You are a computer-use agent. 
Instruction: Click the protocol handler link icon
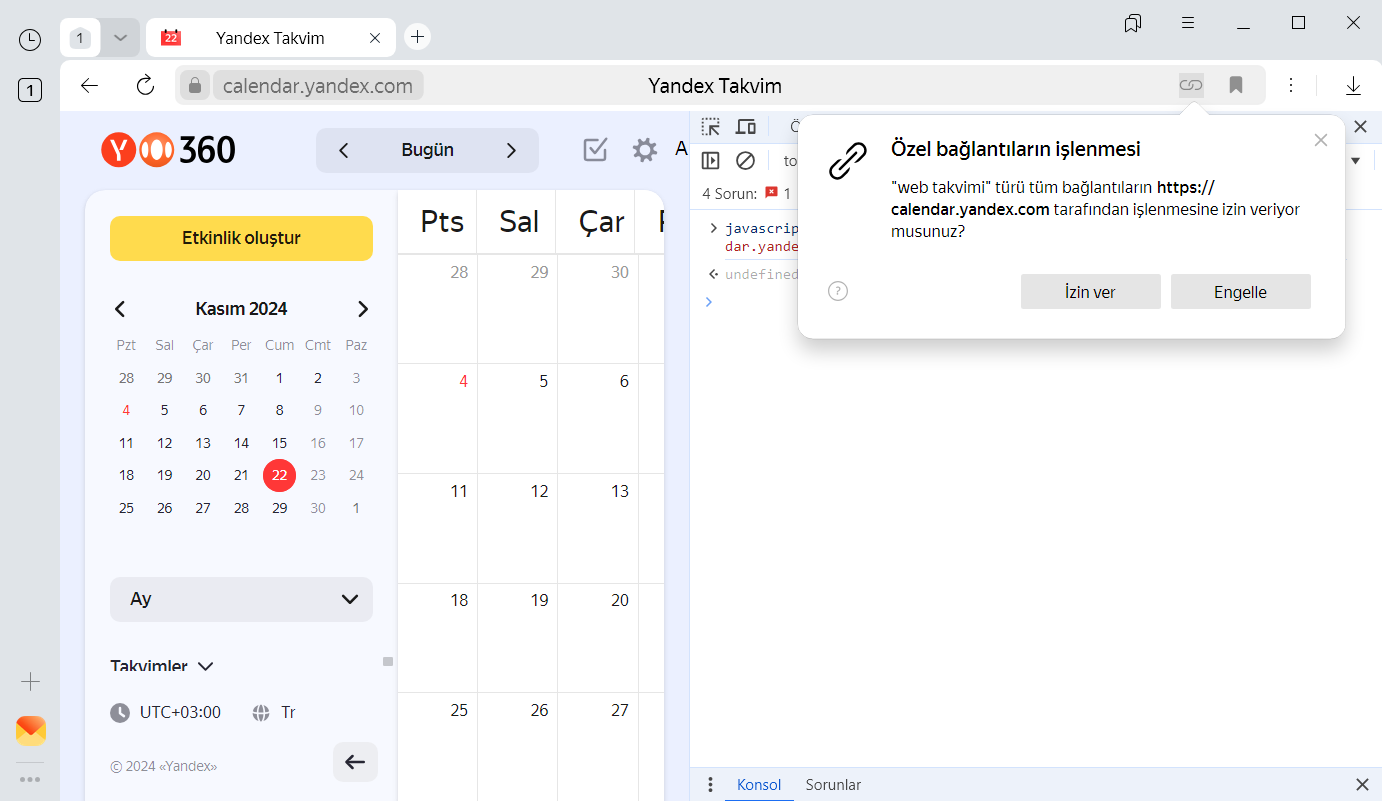(x=1190, y=85)
